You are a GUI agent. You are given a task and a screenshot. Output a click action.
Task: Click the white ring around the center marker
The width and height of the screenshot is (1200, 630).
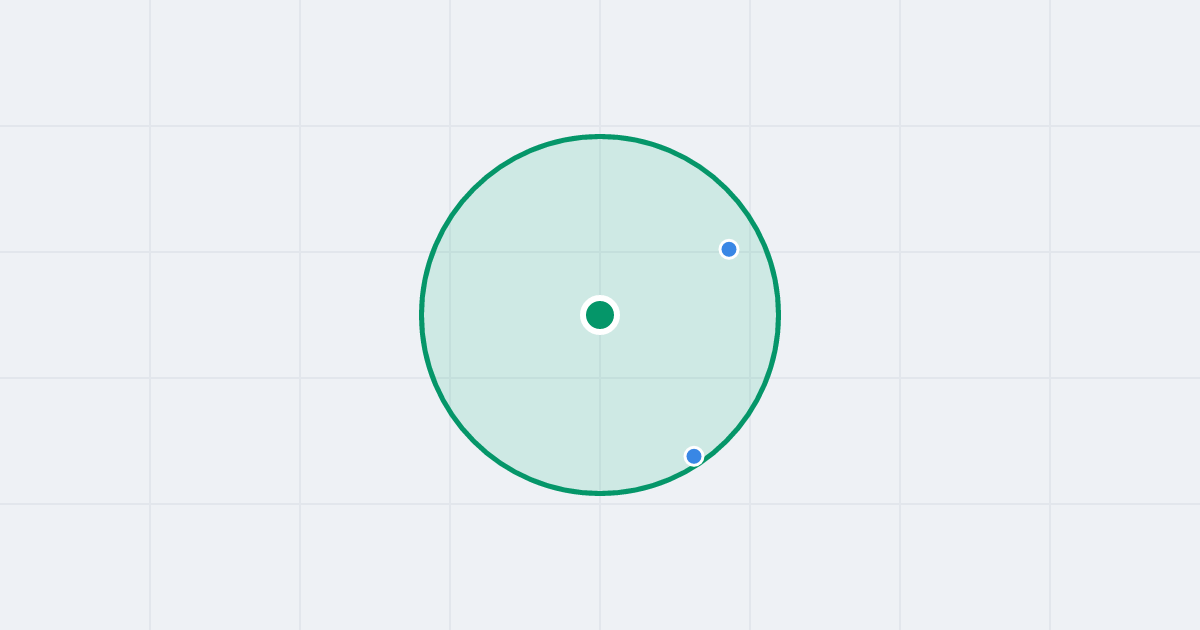[x=600, y=298]
